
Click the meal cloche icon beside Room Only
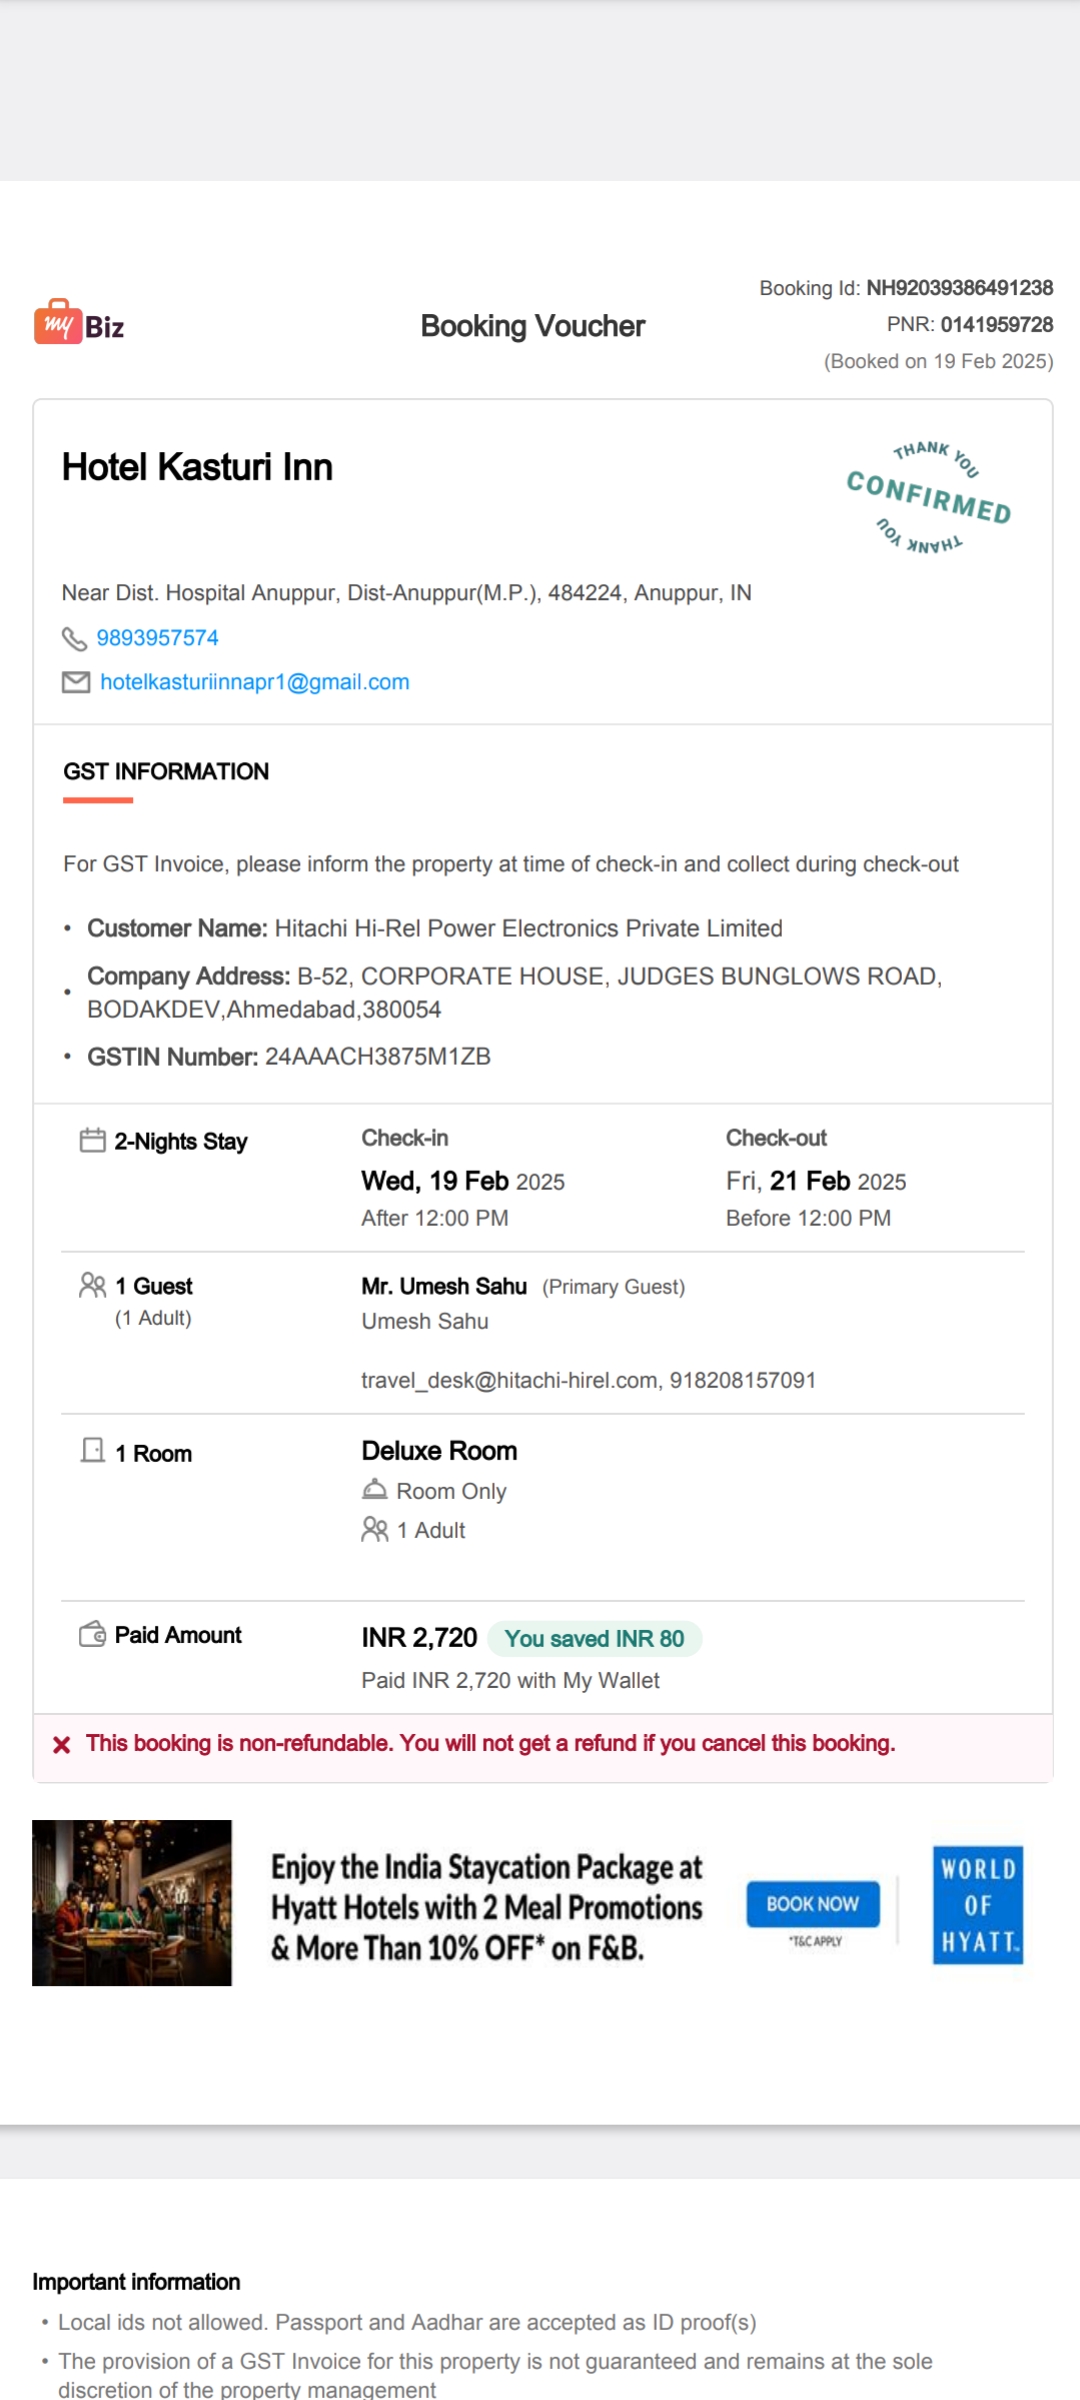[375, 1490]
